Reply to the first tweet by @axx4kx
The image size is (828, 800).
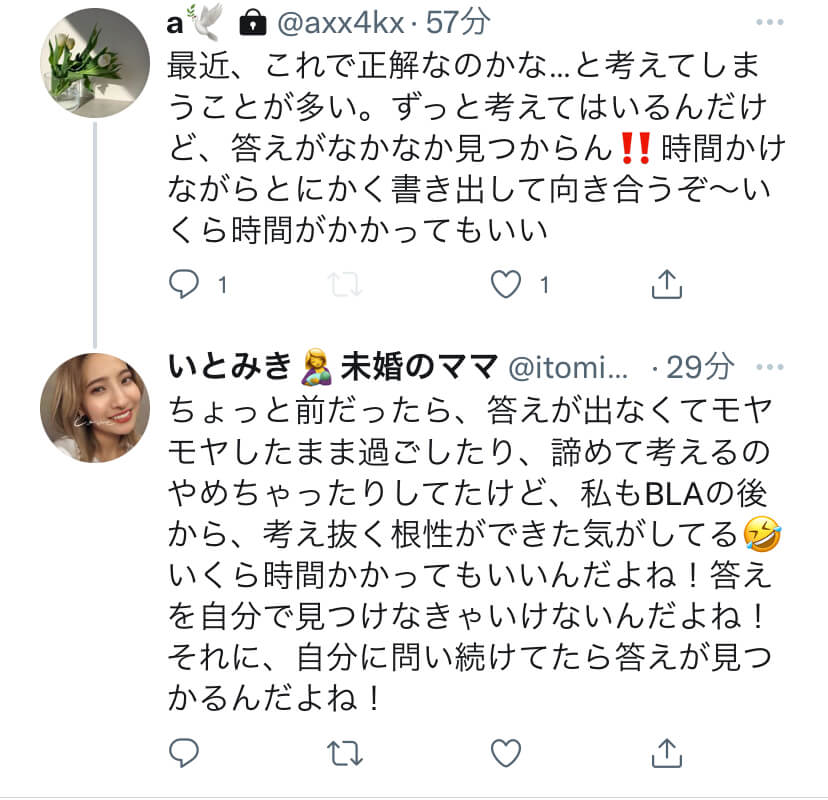[183, 285]
